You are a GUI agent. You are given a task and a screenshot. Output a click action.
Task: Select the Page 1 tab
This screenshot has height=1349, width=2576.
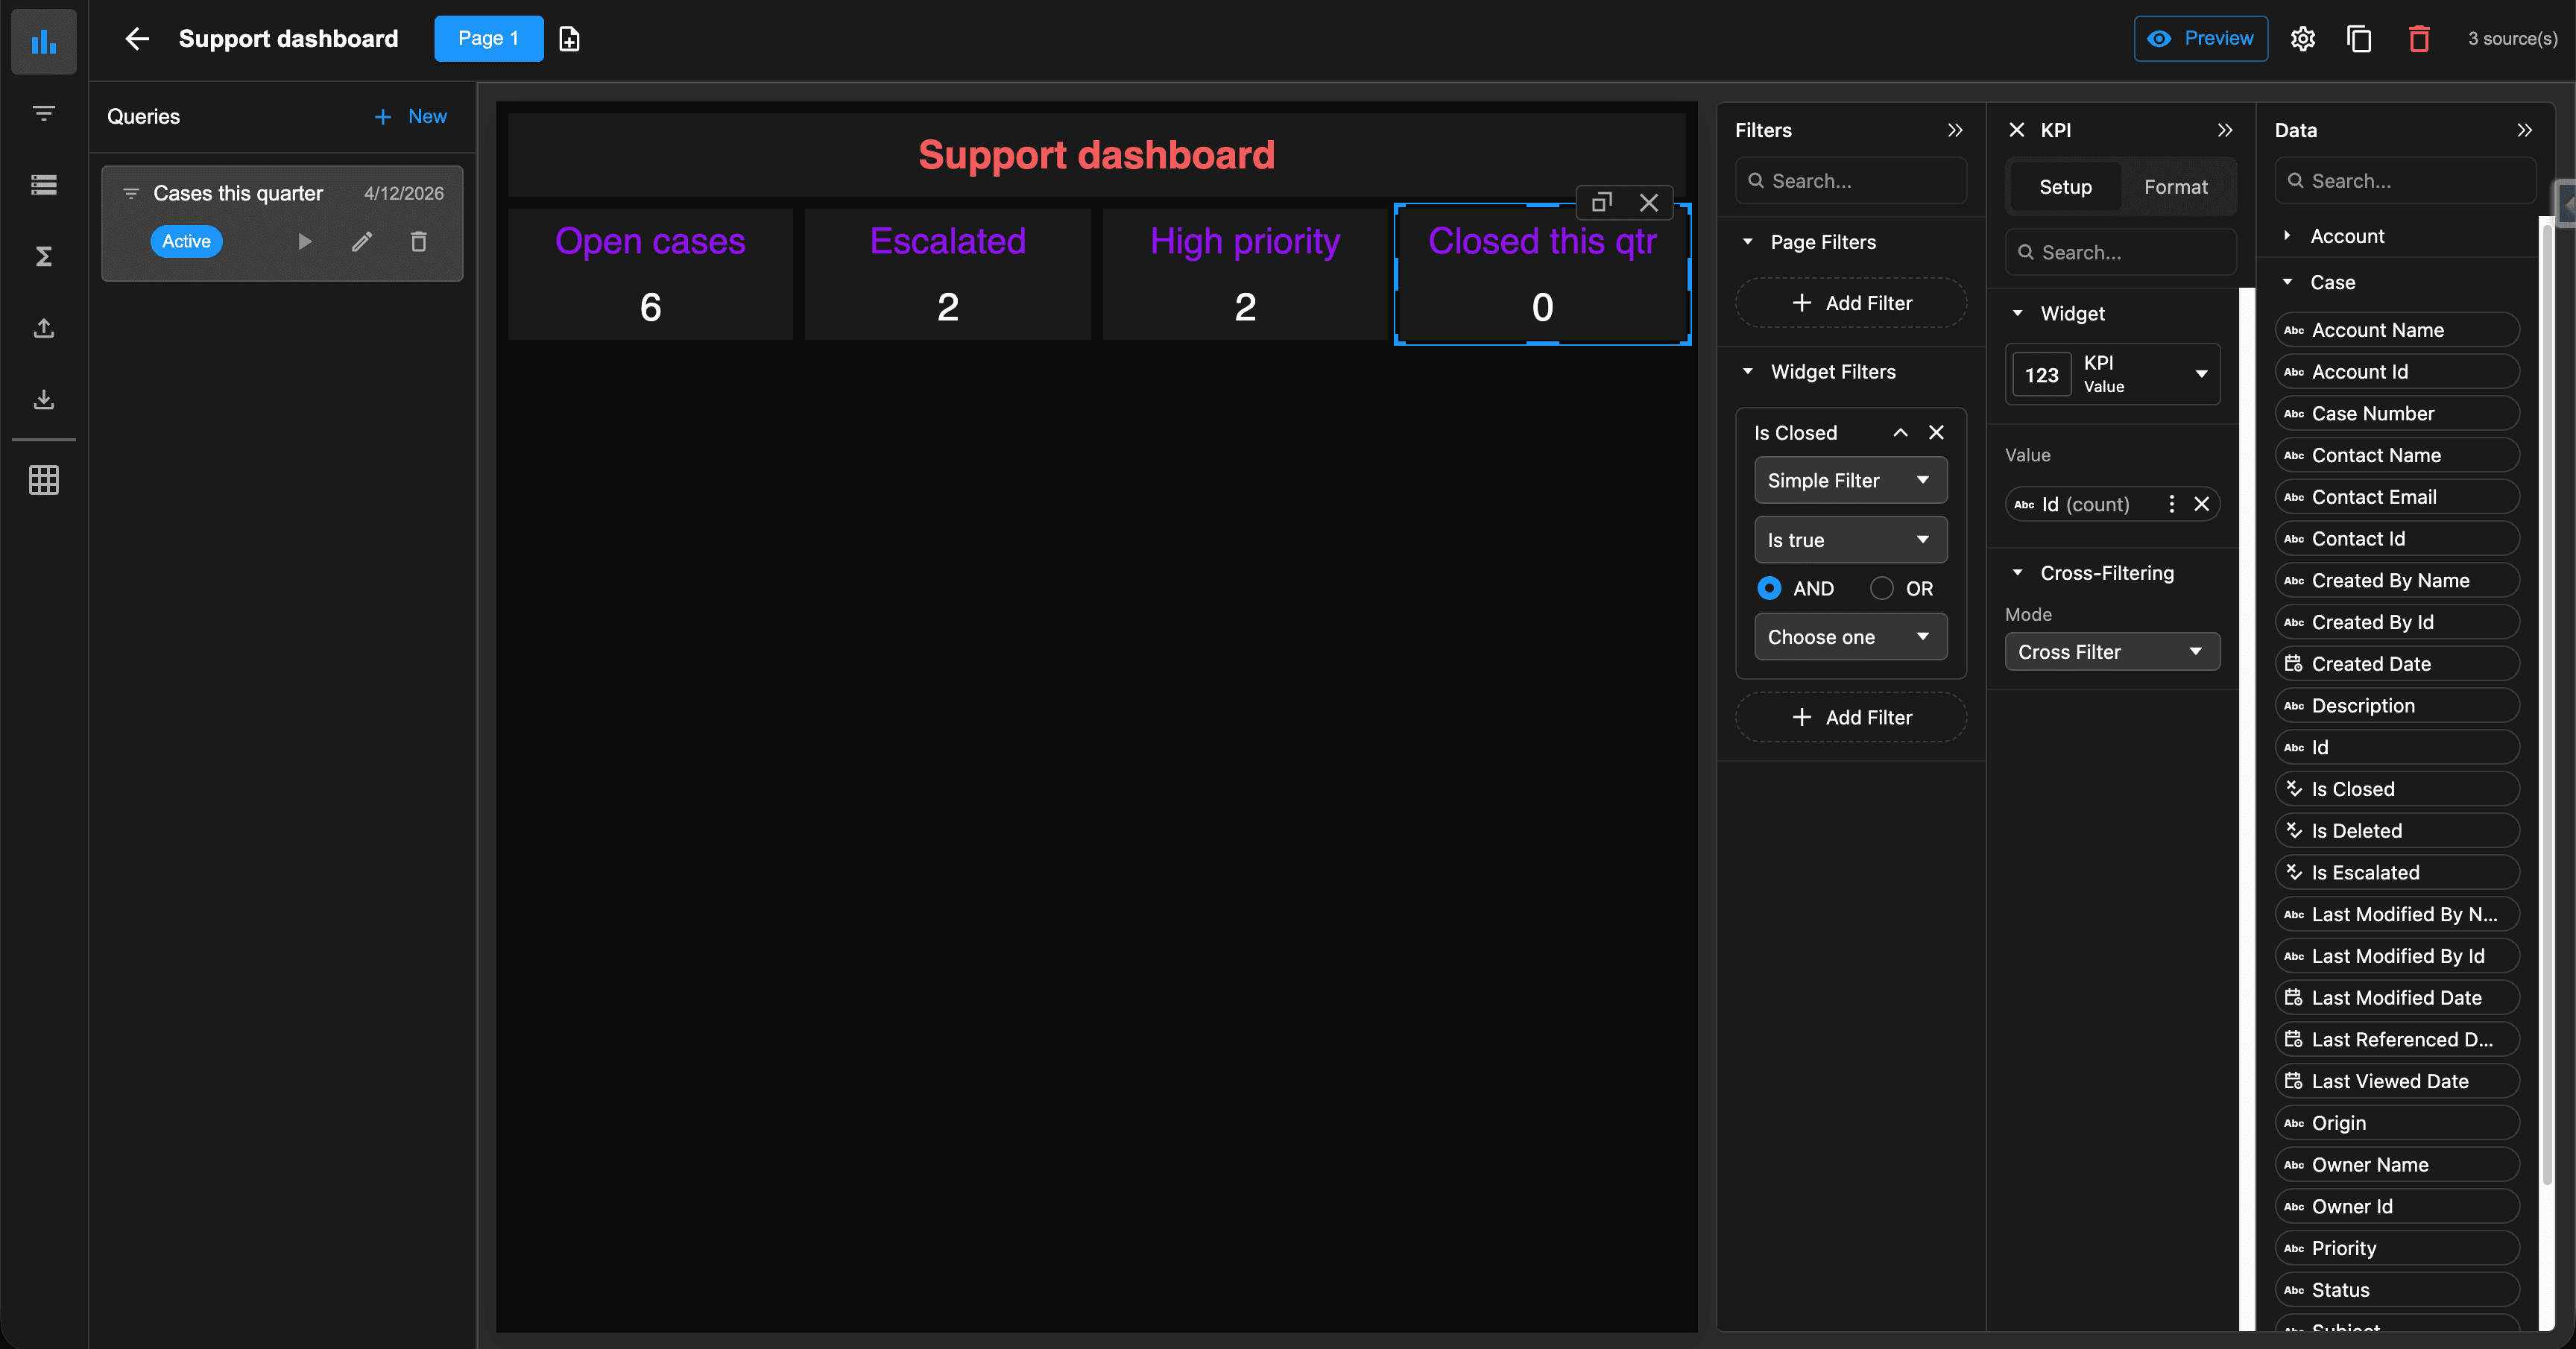tap(488, 39)
